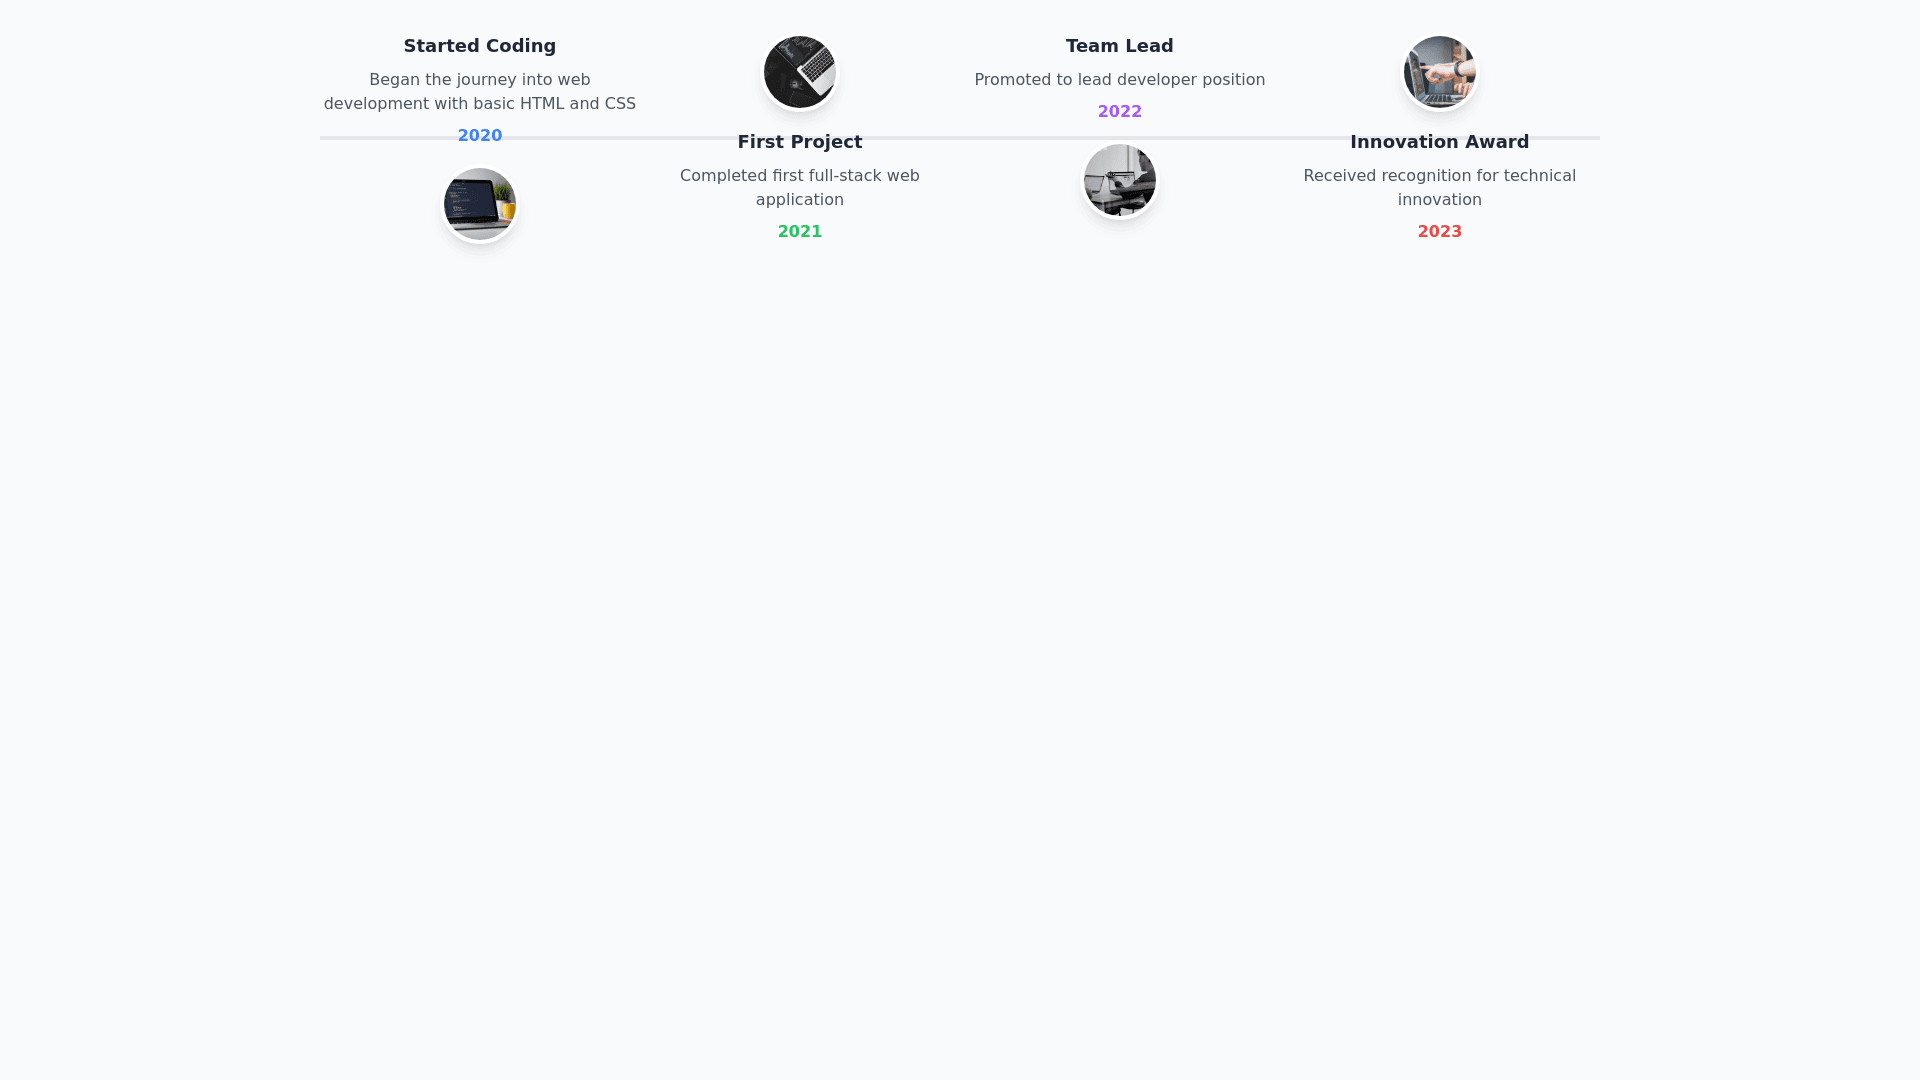Viewport: 1920px width, 1080px height.
Task: Click the timeline line between 2020 and First Project
Action: (x=620, y=138)
